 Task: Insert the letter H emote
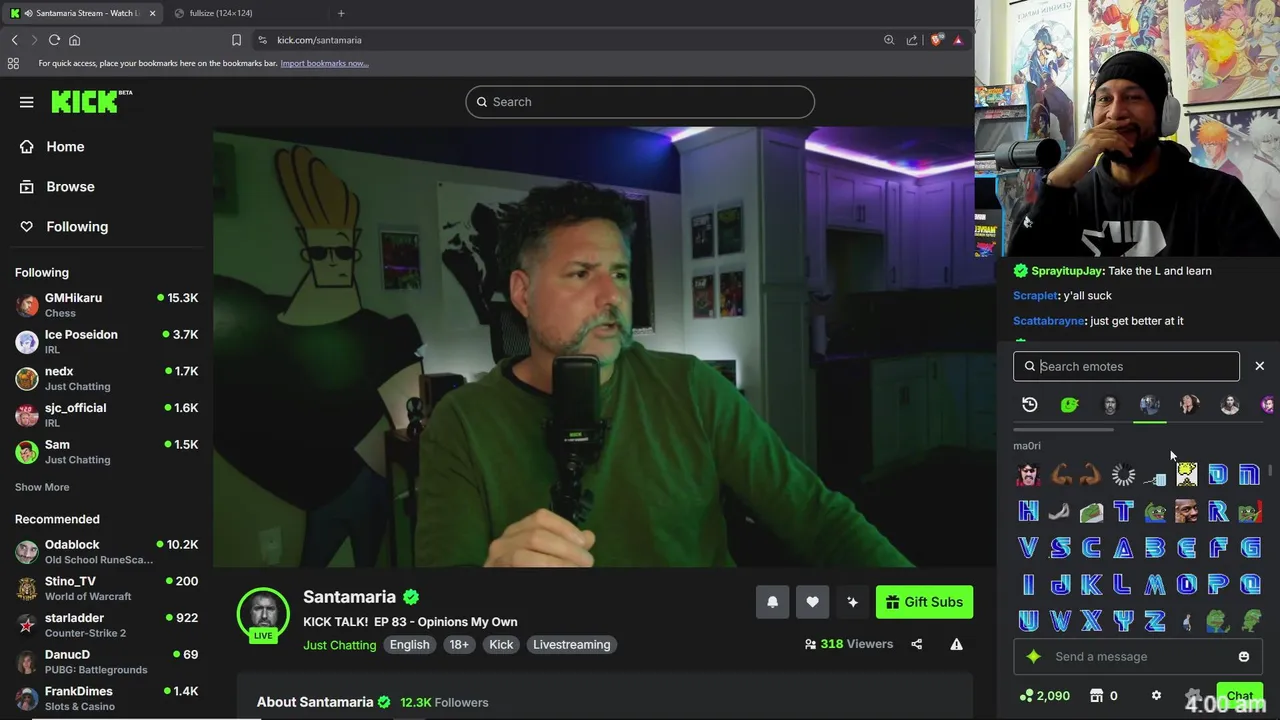pos(1028,511)
